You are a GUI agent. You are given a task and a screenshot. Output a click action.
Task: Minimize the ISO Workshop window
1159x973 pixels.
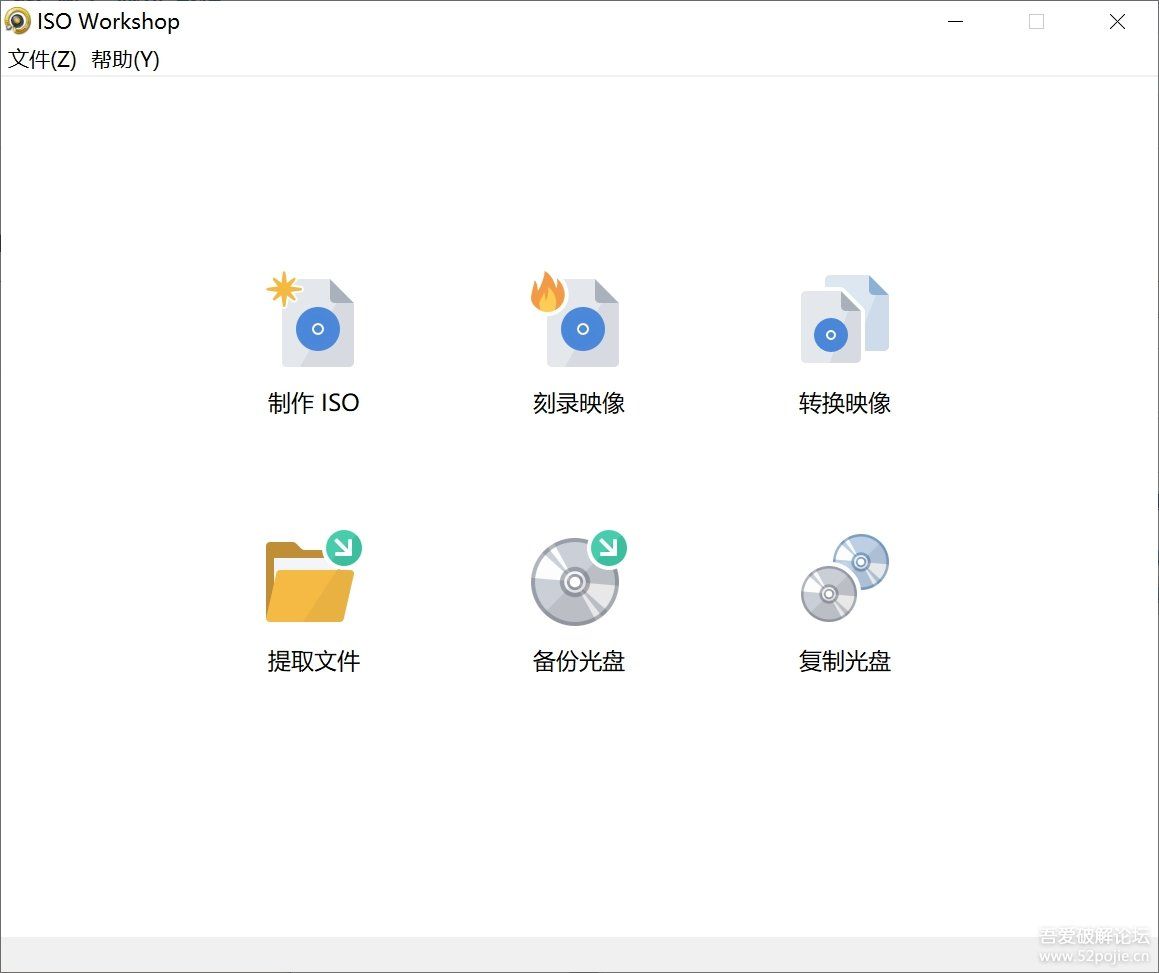(x=955, y=21)
